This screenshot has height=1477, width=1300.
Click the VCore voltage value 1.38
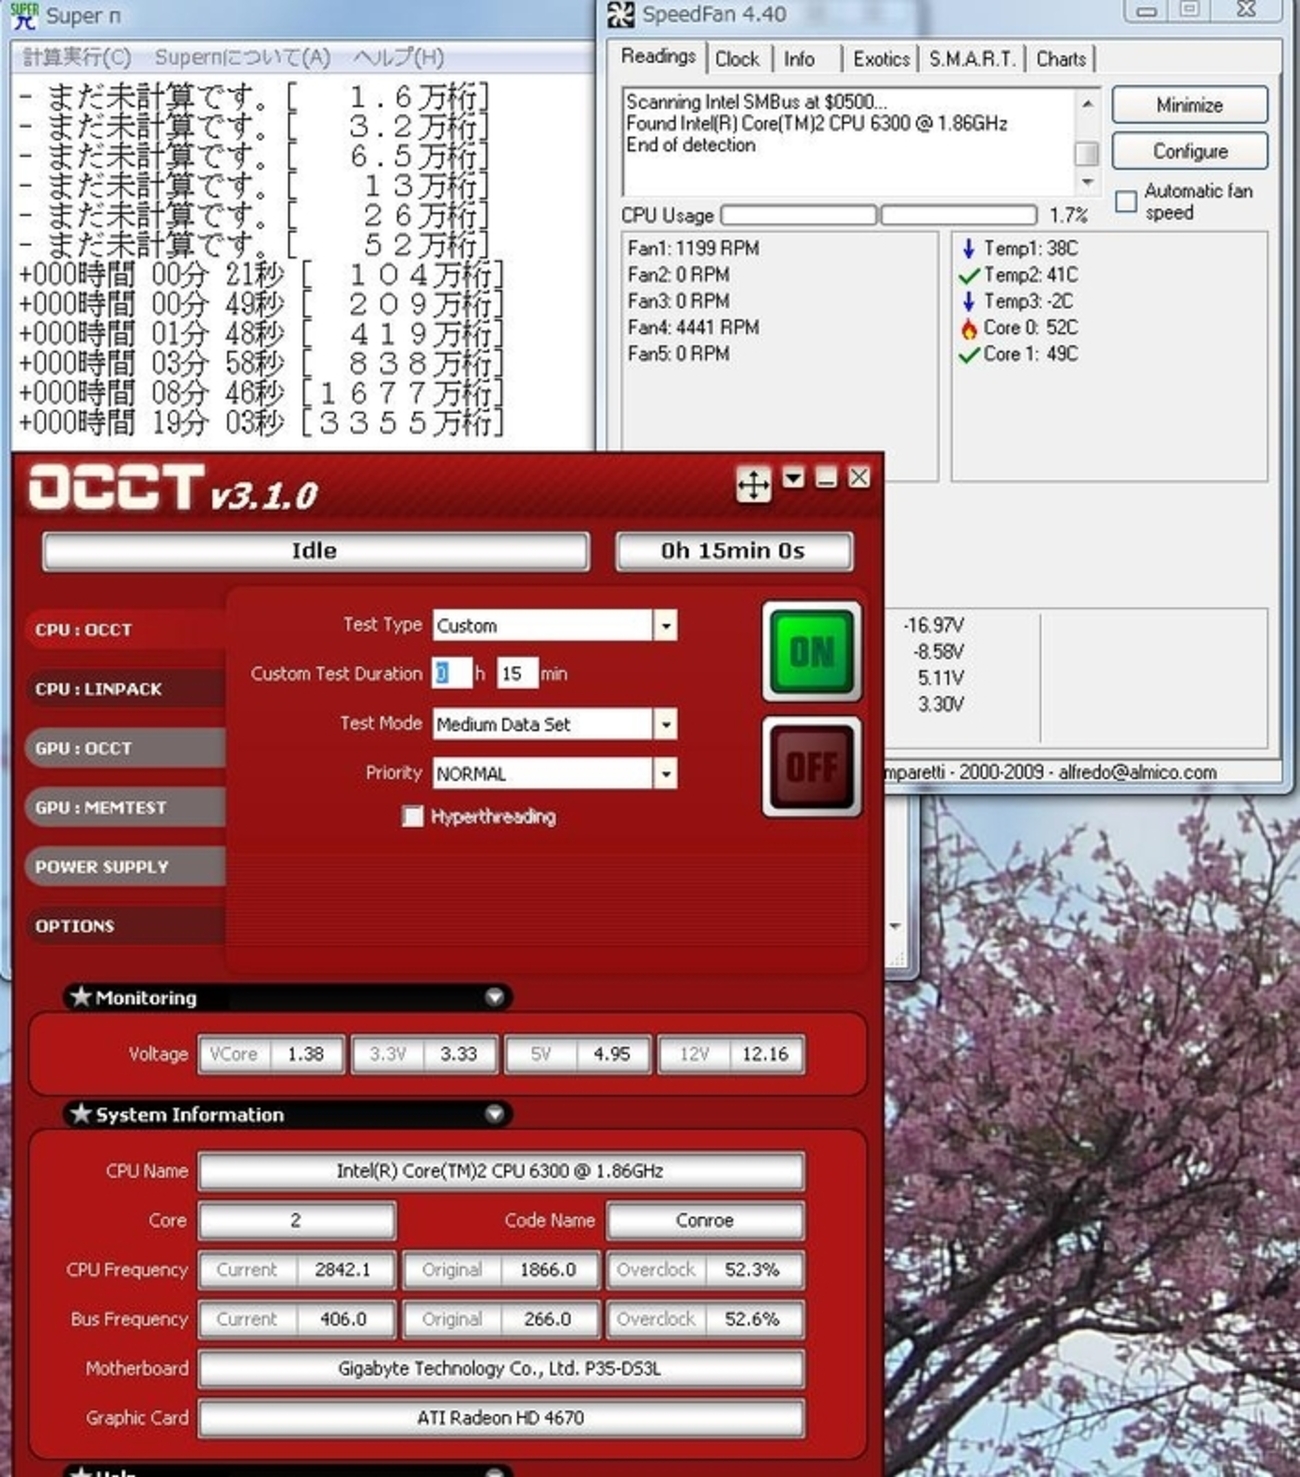pyautogui.click(x=306, y=1054)
